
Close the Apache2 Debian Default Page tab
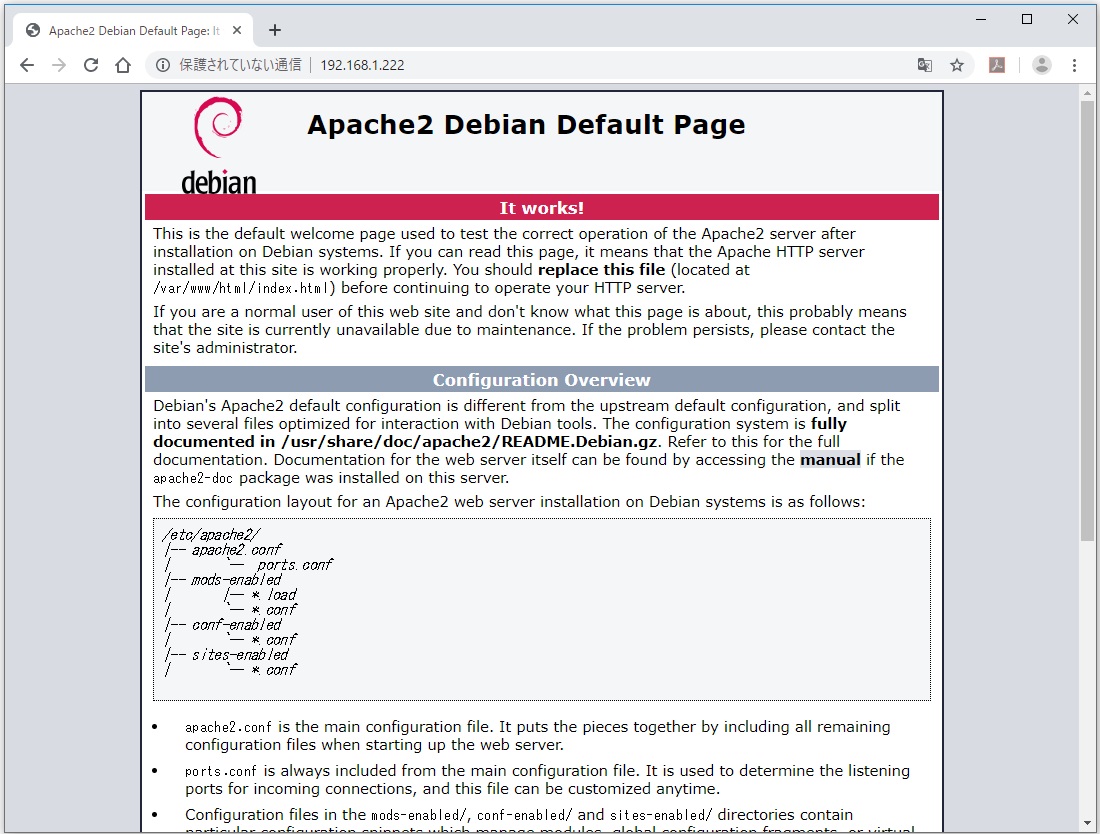pos(238,30)
